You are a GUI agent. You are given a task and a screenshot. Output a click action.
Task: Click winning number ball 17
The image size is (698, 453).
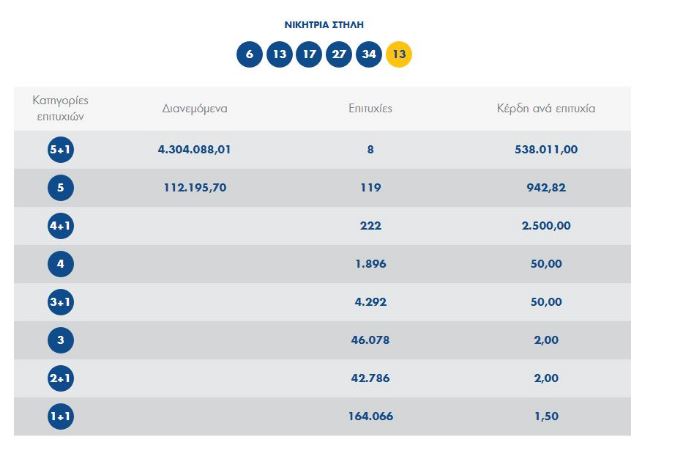(x=310, y=54)
